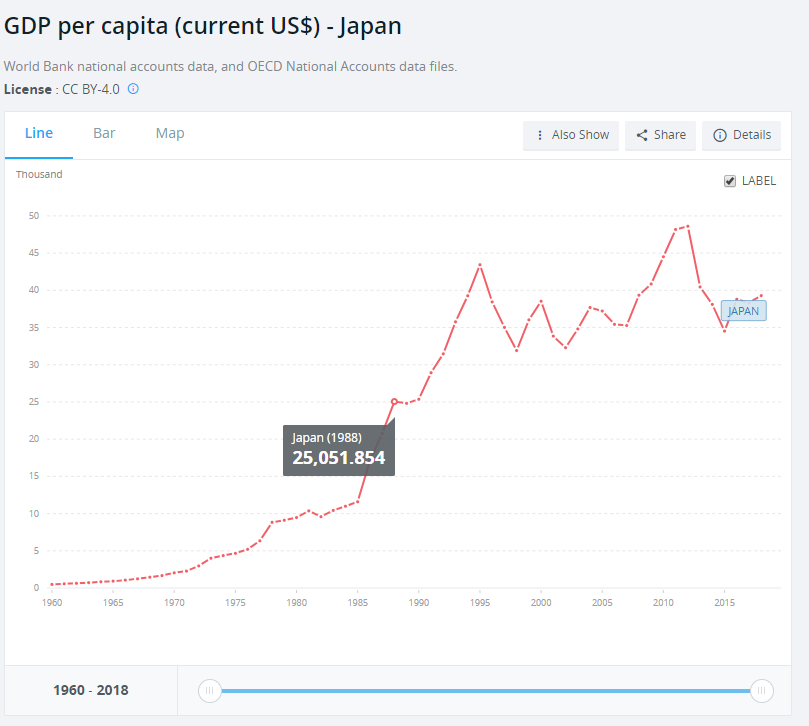
Task: Click the info circle icon on the Details button
Action: [720, 135]
